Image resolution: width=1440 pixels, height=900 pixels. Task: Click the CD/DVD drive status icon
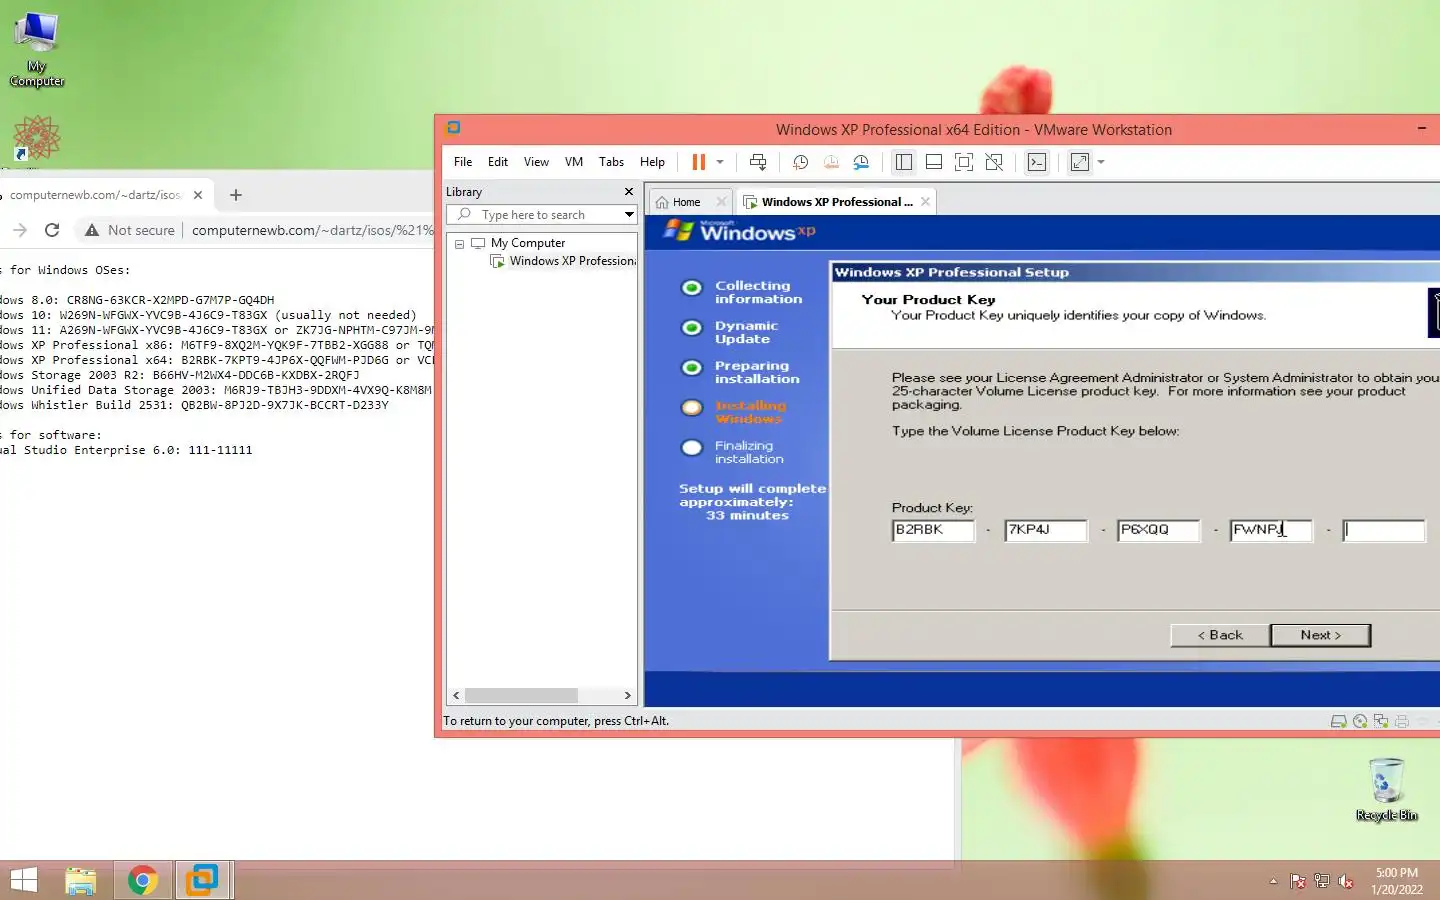pyautogui.click(x=1360, y=721)
